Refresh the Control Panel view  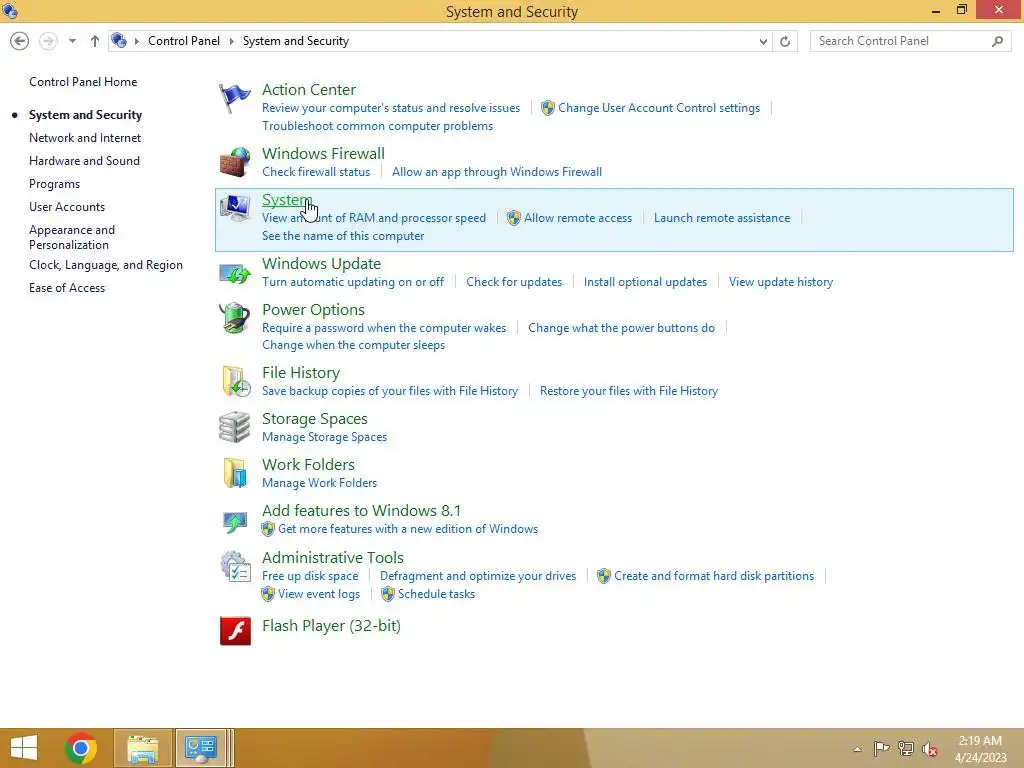click(x=785, y=41)
